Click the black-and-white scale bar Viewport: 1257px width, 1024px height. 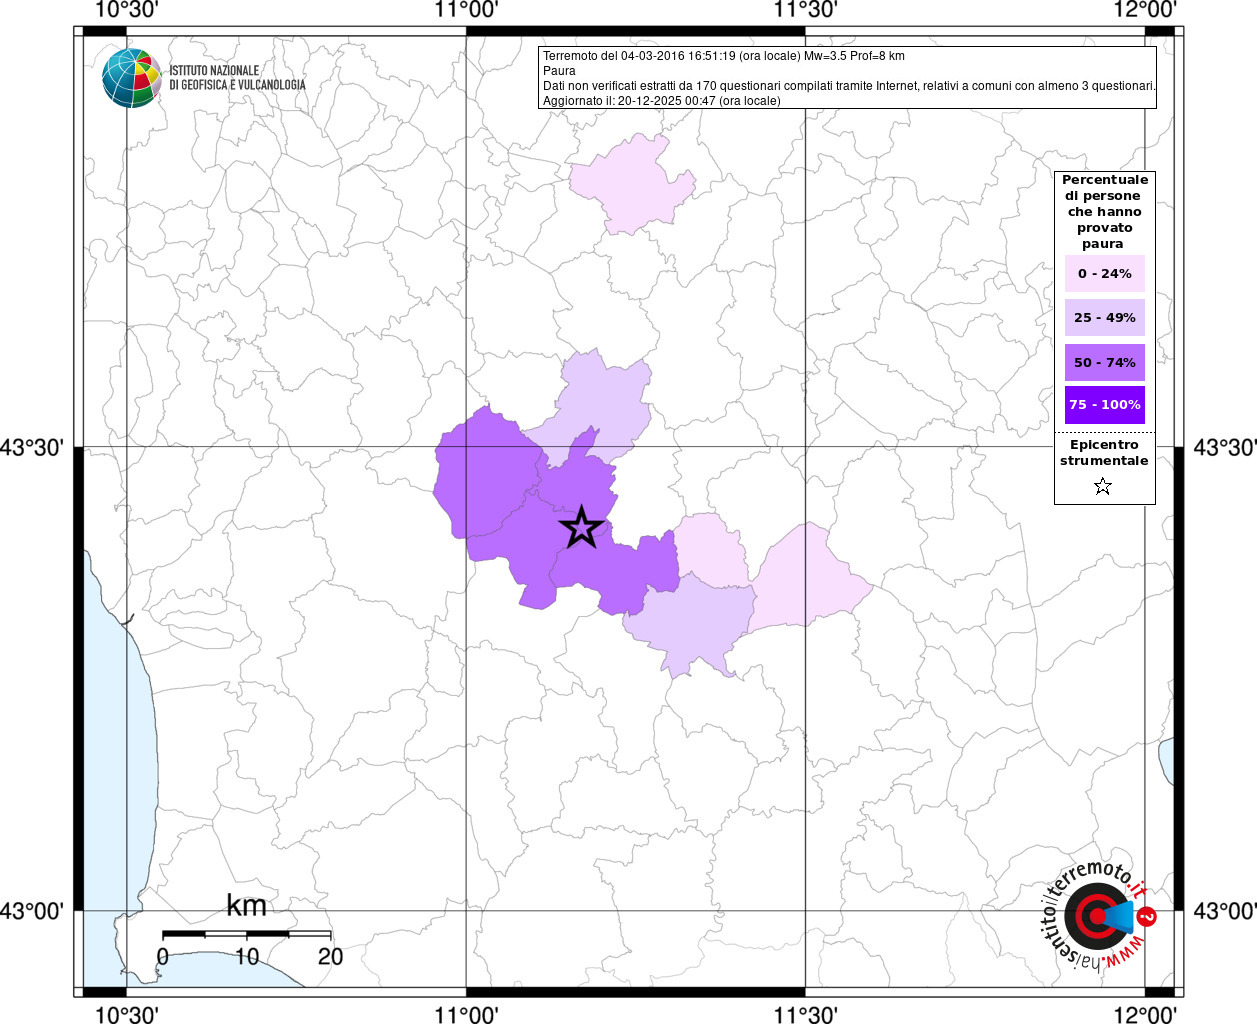(246, 934)
